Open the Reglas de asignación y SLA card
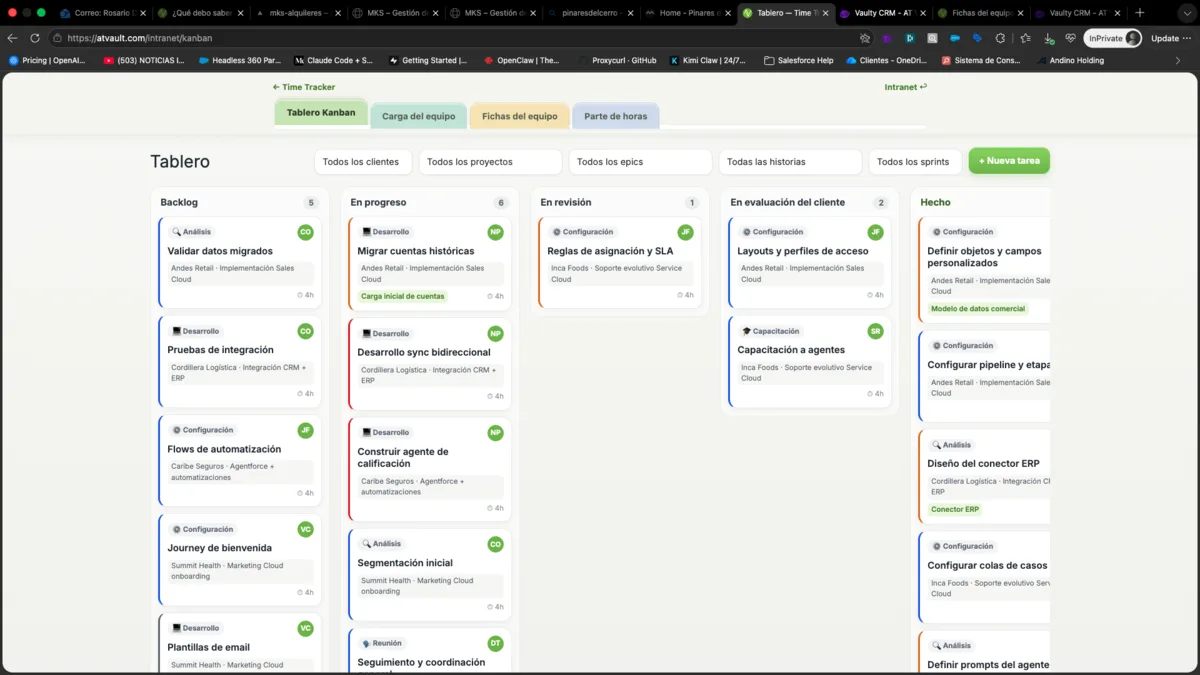 click(620, 263)
